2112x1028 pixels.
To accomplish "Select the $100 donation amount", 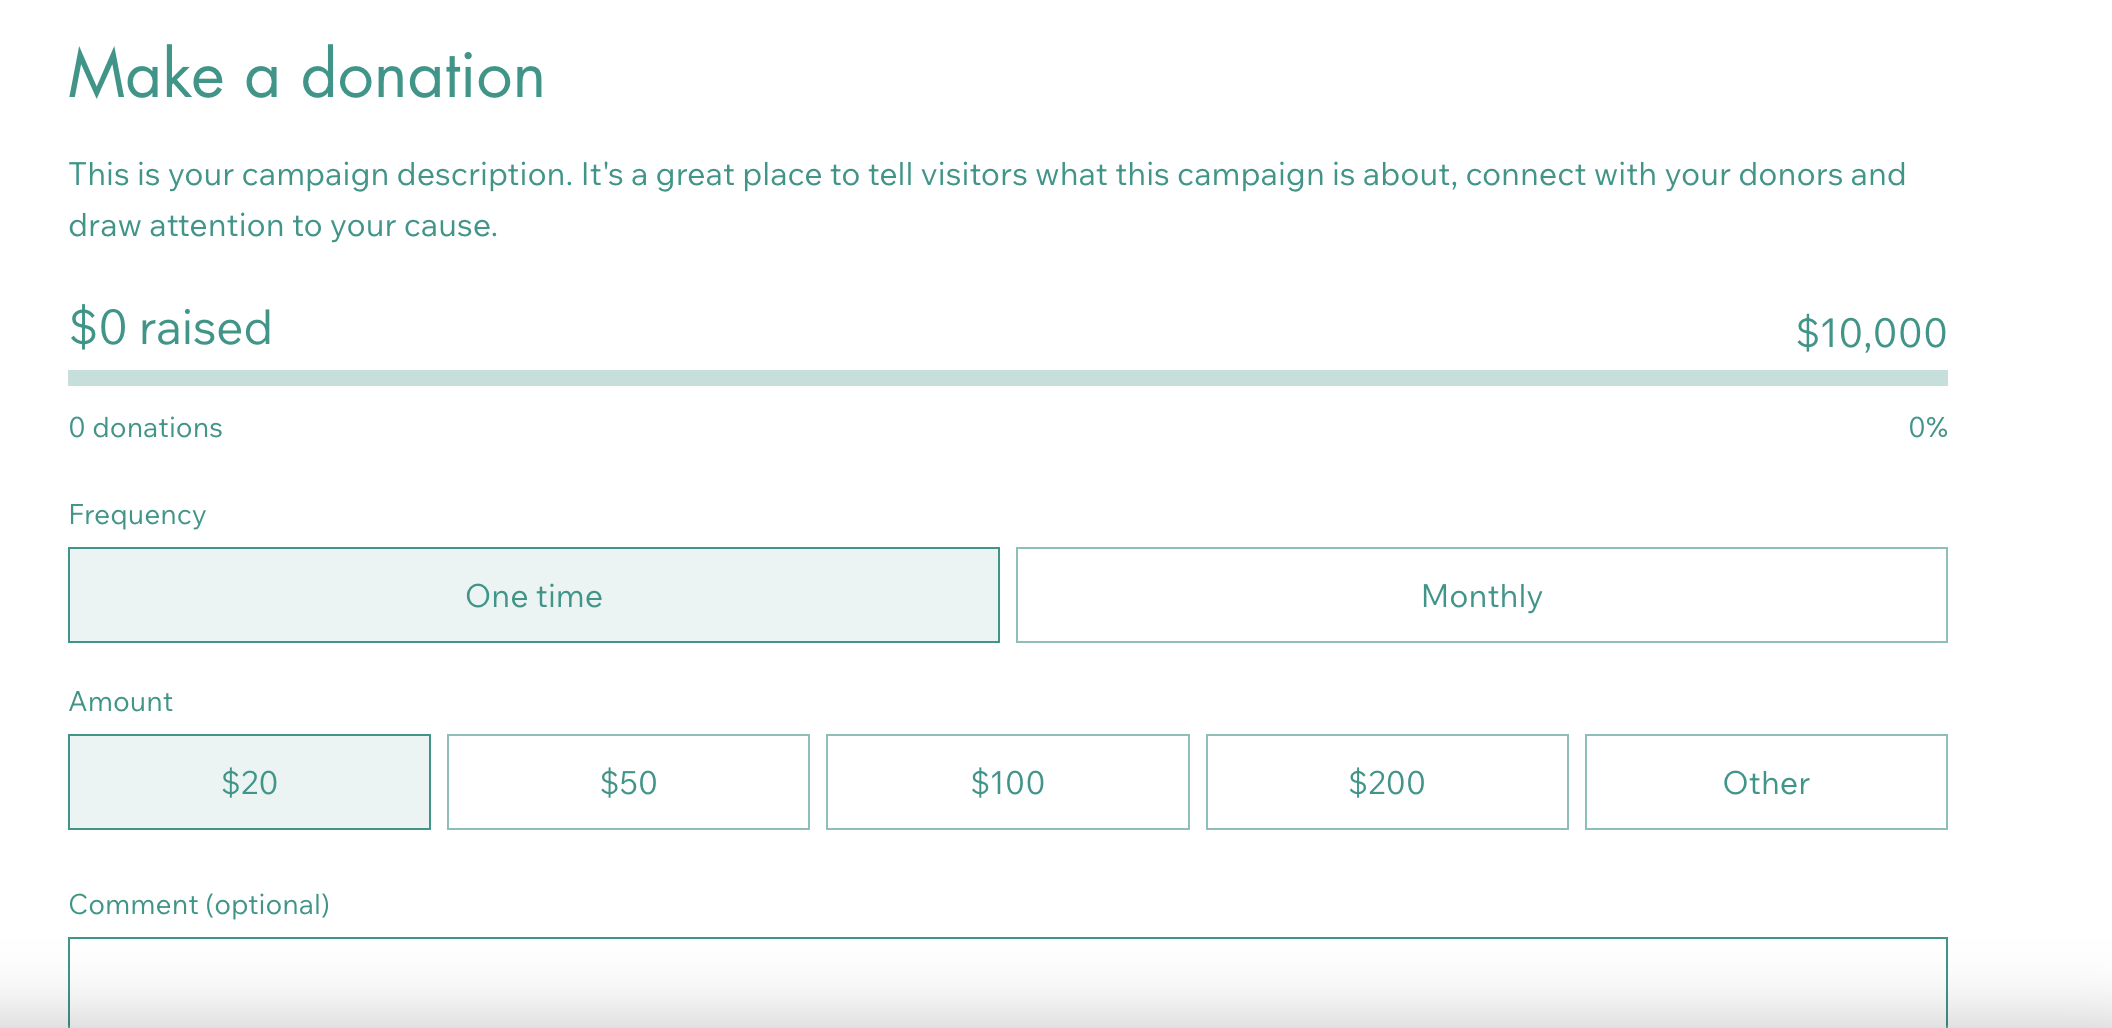I will click(x=1007, y=782).
